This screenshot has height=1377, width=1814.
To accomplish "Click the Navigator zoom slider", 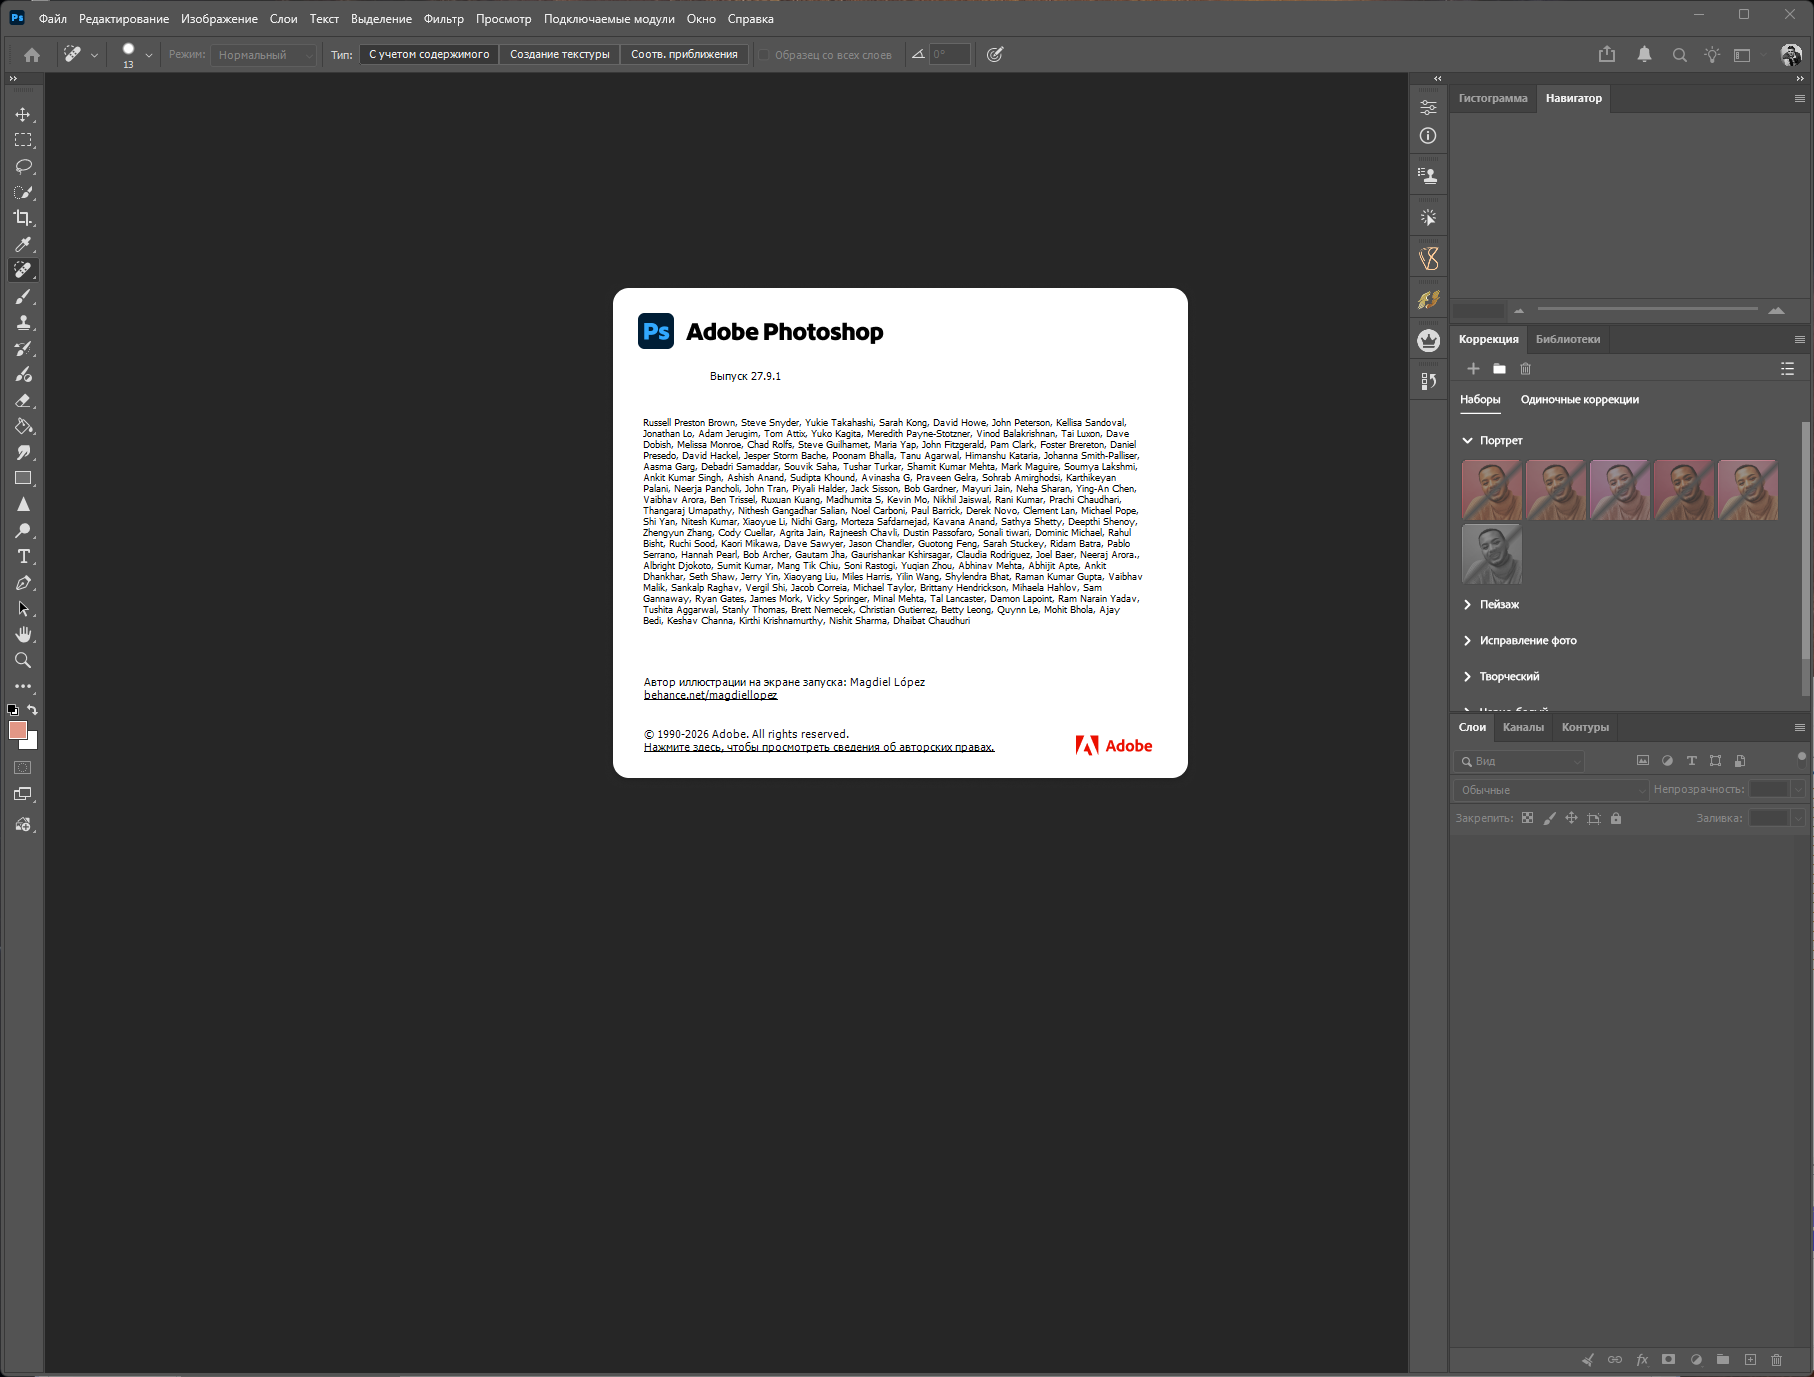I will tap(1647, 309).
